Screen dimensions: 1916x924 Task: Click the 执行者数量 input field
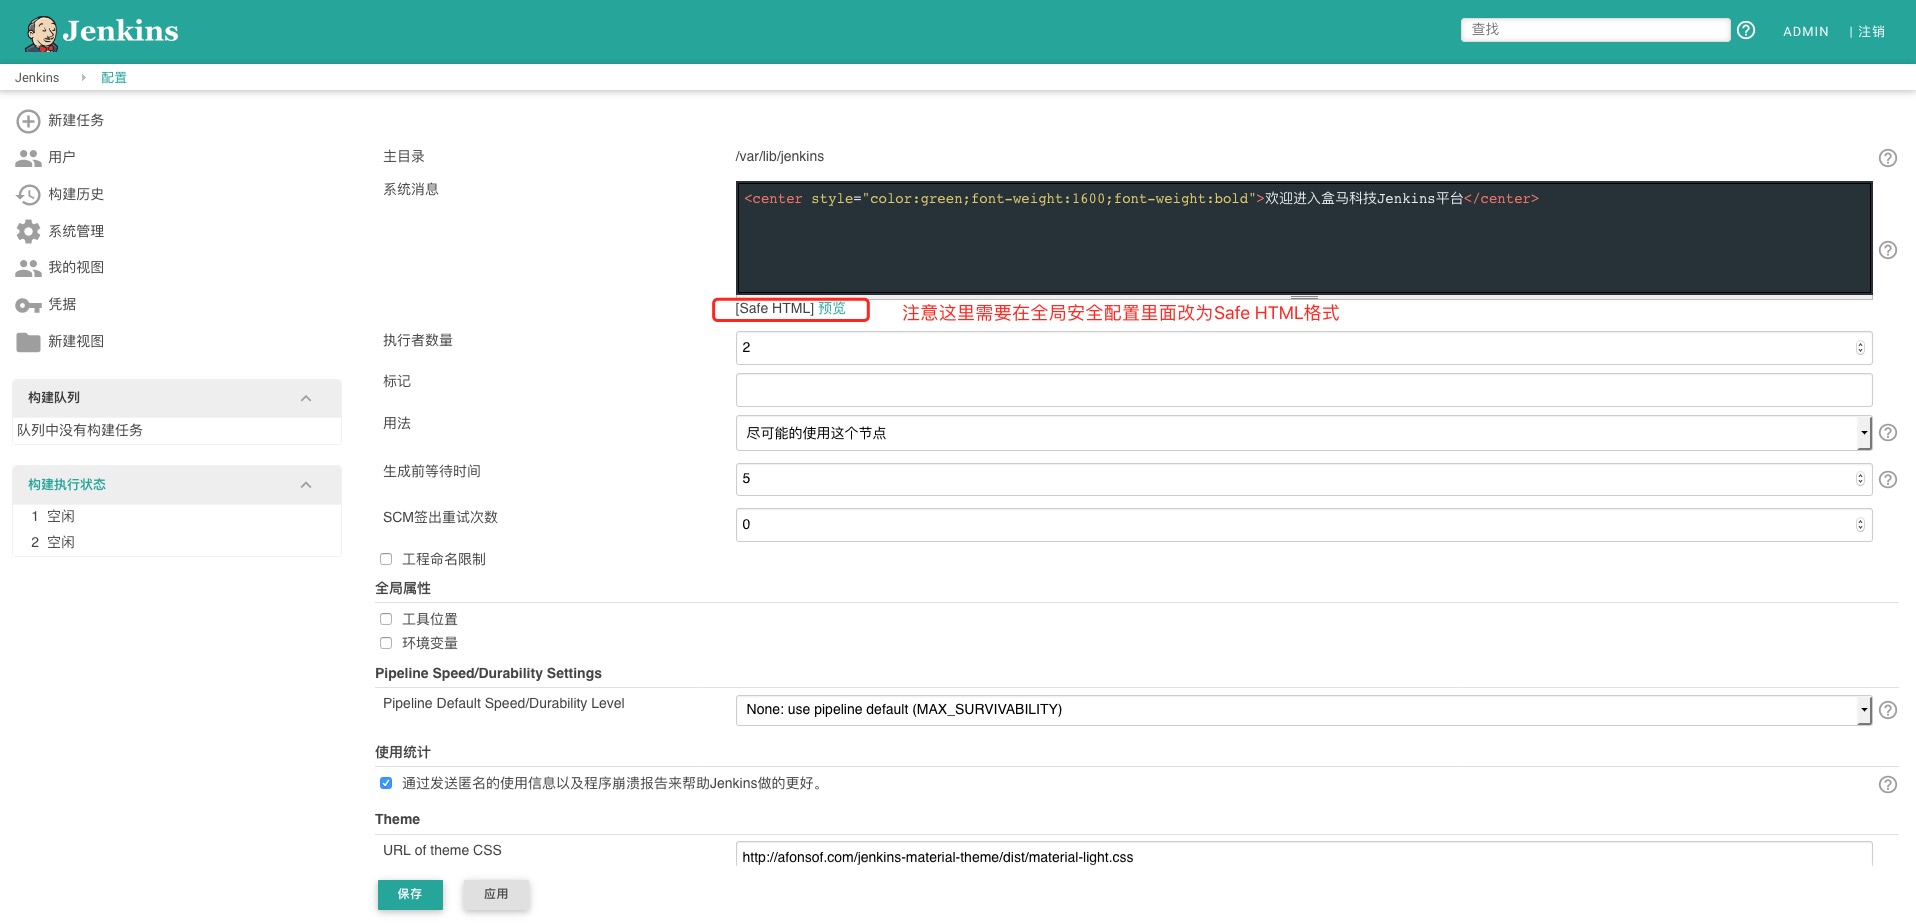[1304, 348]
